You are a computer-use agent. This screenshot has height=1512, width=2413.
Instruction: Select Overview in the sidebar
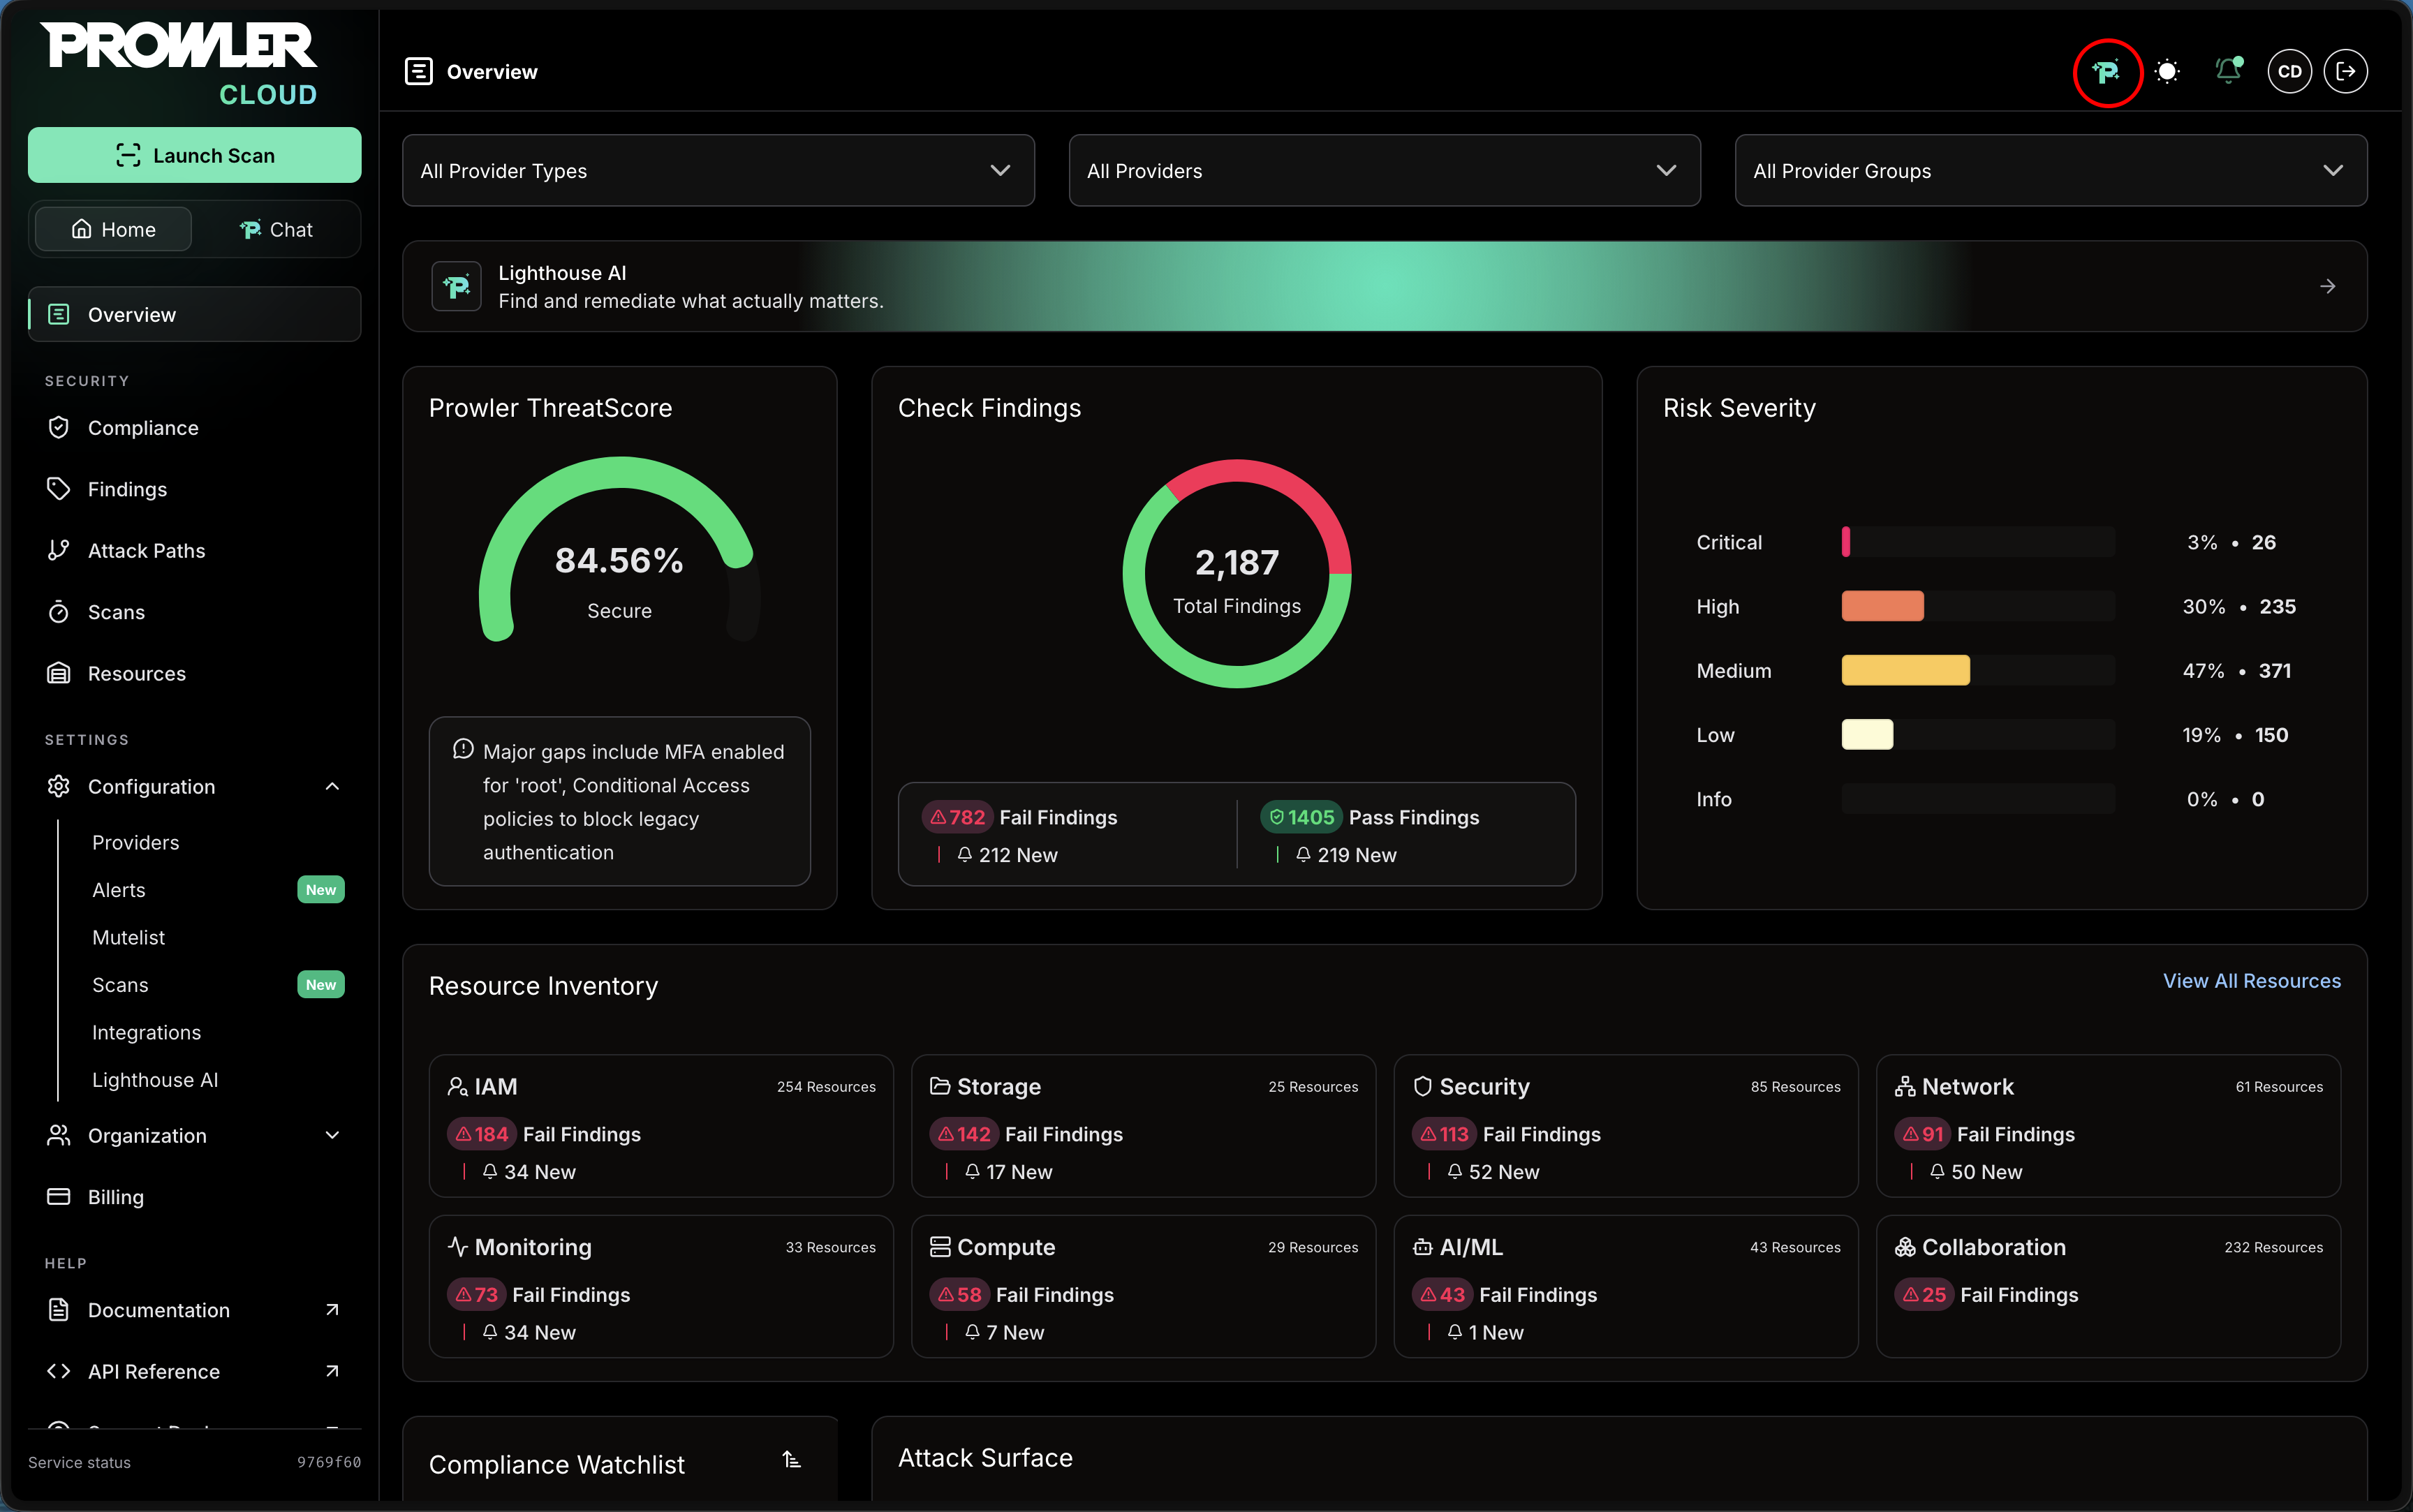[195, 314]
